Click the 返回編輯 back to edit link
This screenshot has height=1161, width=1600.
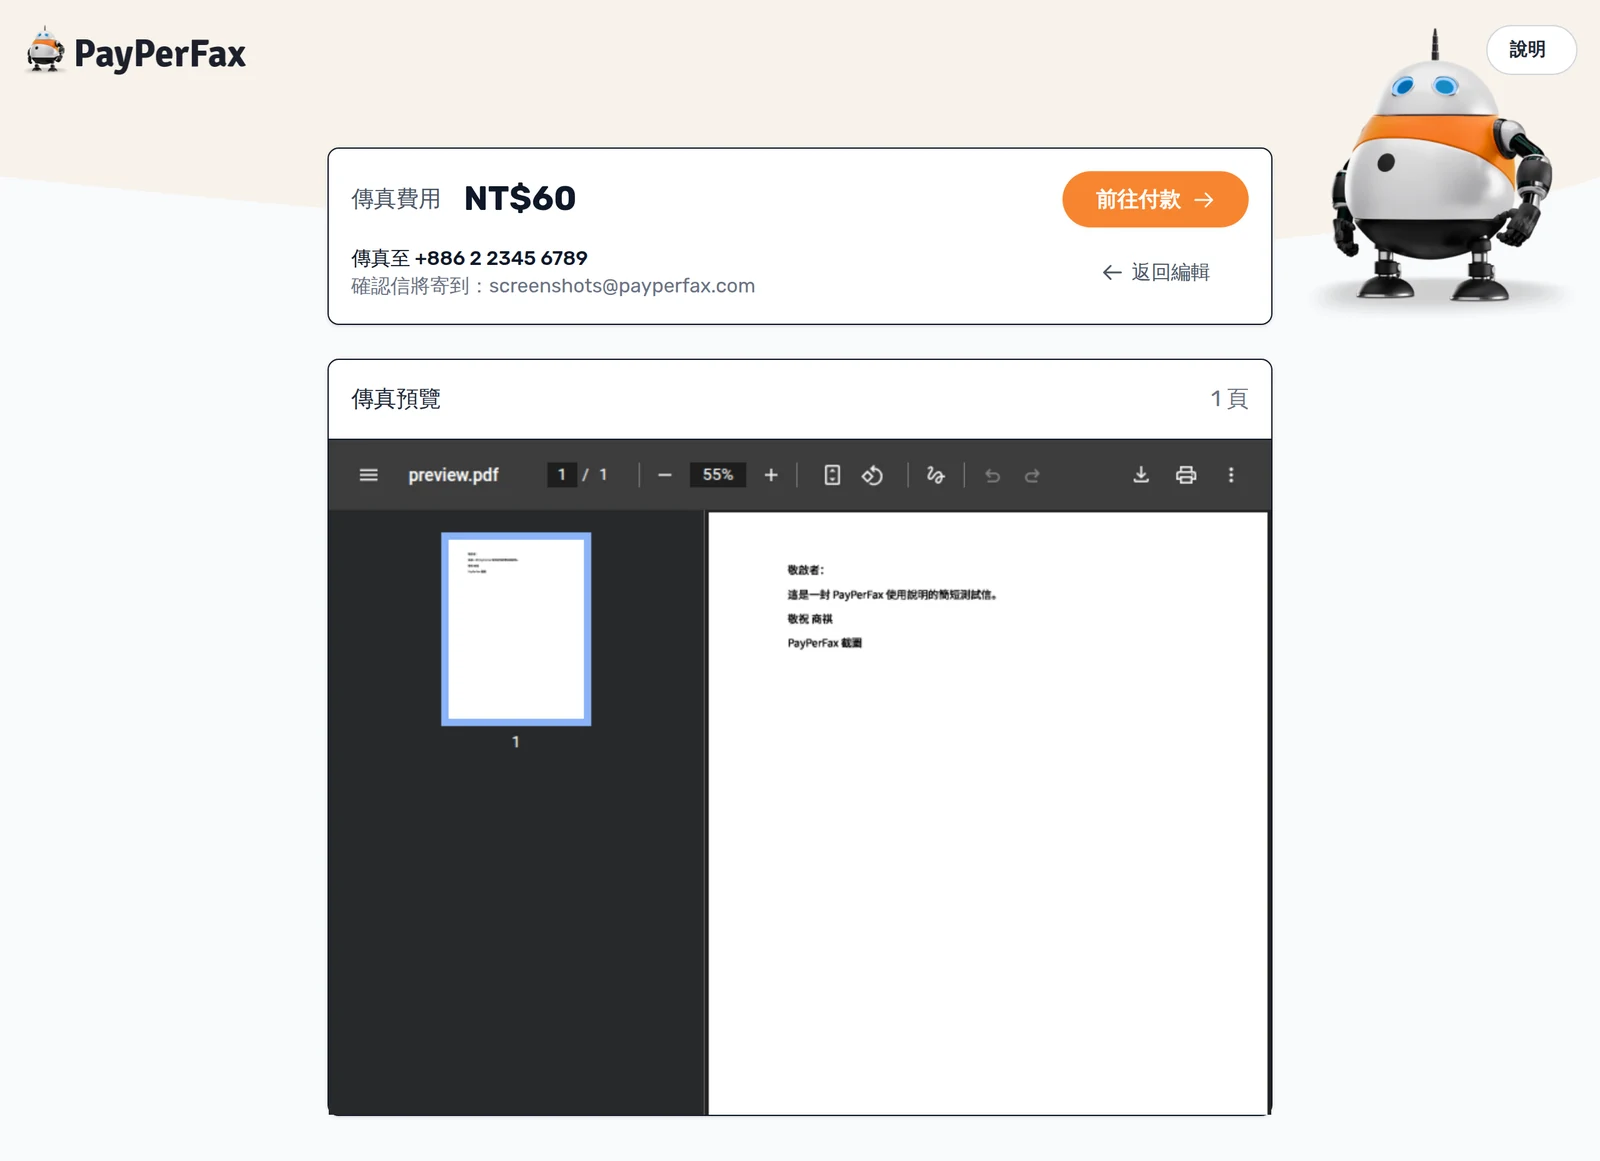1156,272
